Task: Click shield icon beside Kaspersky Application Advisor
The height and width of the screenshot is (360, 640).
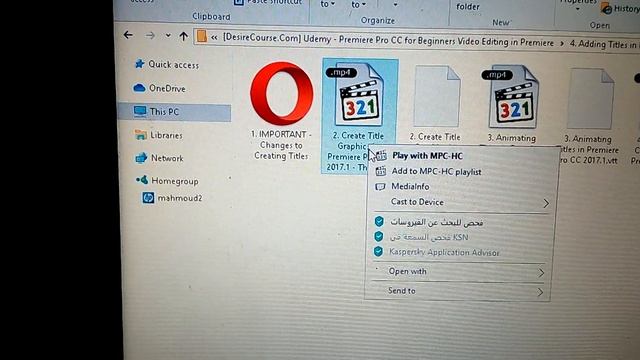Action: tap(378, 251)
